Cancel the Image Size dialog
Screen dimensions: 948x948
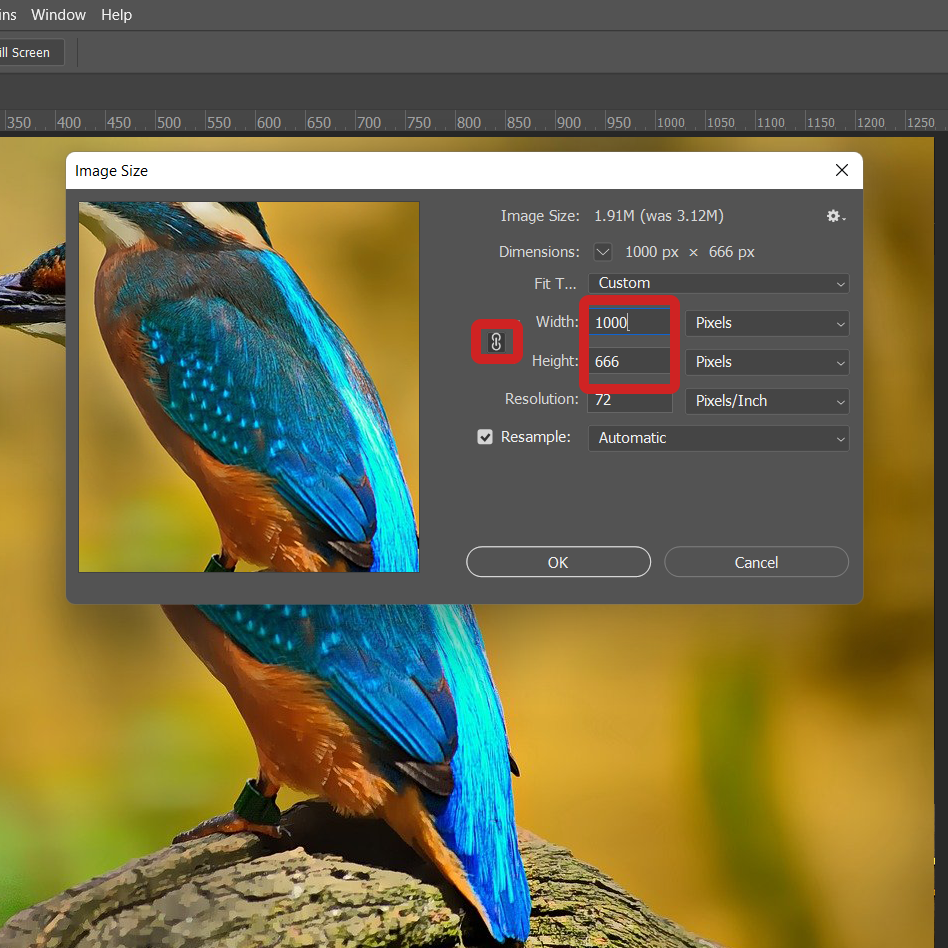tap(756, 562)
